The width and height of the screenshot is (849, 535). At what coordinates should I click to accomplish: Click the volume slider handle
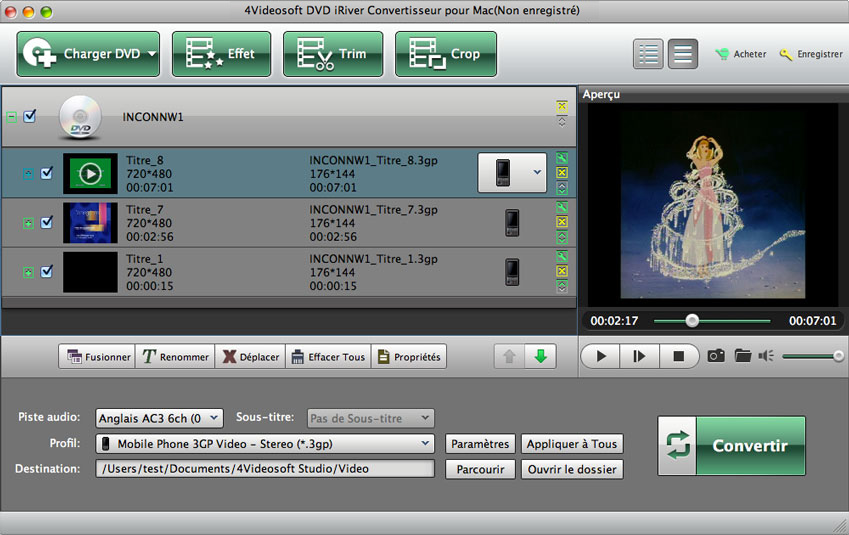pyautogui.click(x=839, y=356)
